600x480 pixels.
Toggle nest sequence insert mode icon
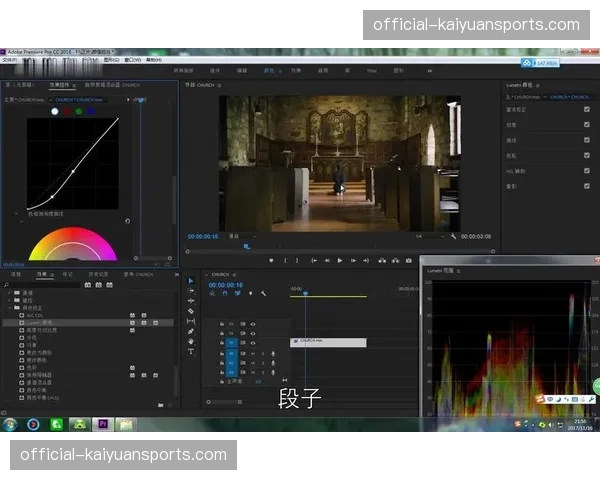[212, 294]
